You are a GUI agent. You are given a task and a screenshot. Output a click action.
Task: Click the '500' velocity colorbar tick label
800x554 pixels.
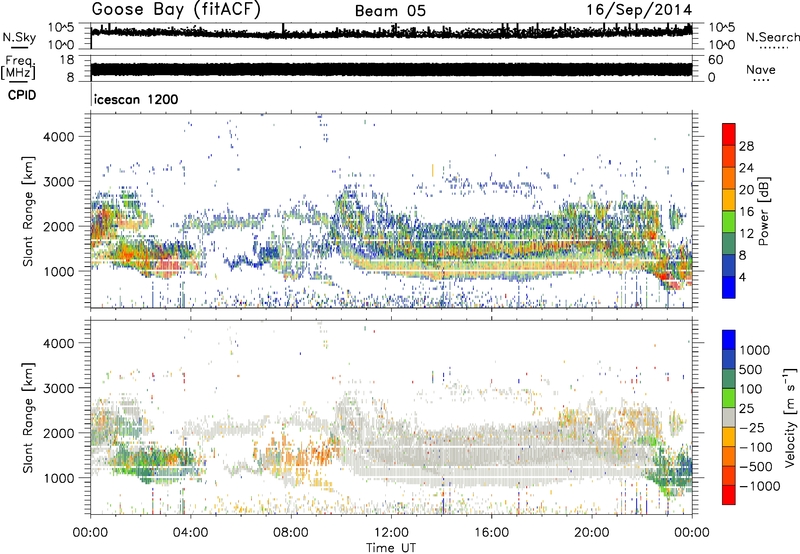point(751,369)
